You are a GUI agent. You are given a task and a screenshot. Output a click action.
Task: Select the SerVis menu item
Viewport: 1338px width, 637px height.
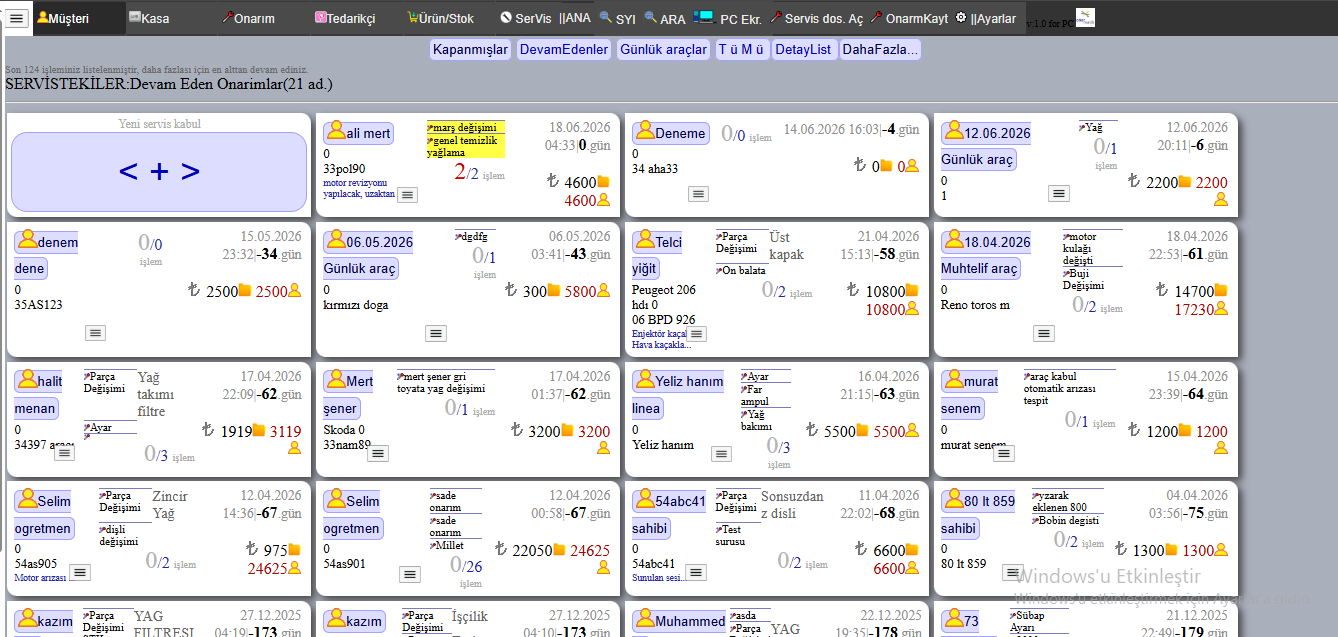tap(526, 18)
